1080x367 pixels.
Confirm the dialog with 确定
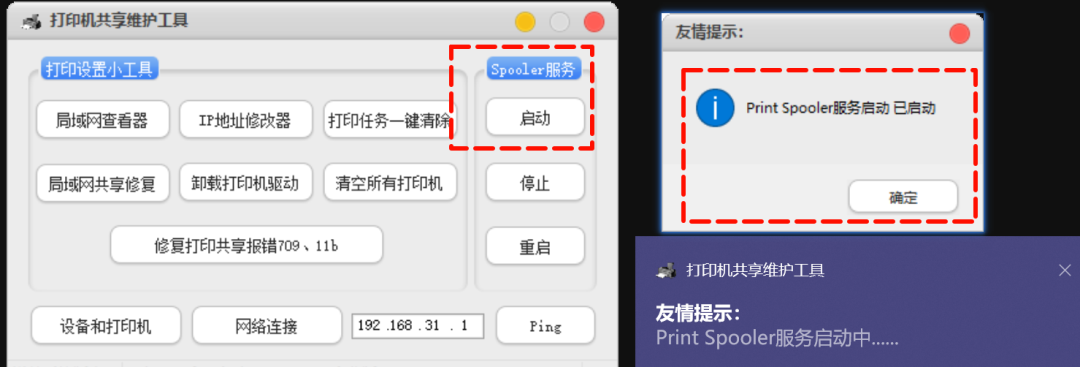tap(902, 198)
